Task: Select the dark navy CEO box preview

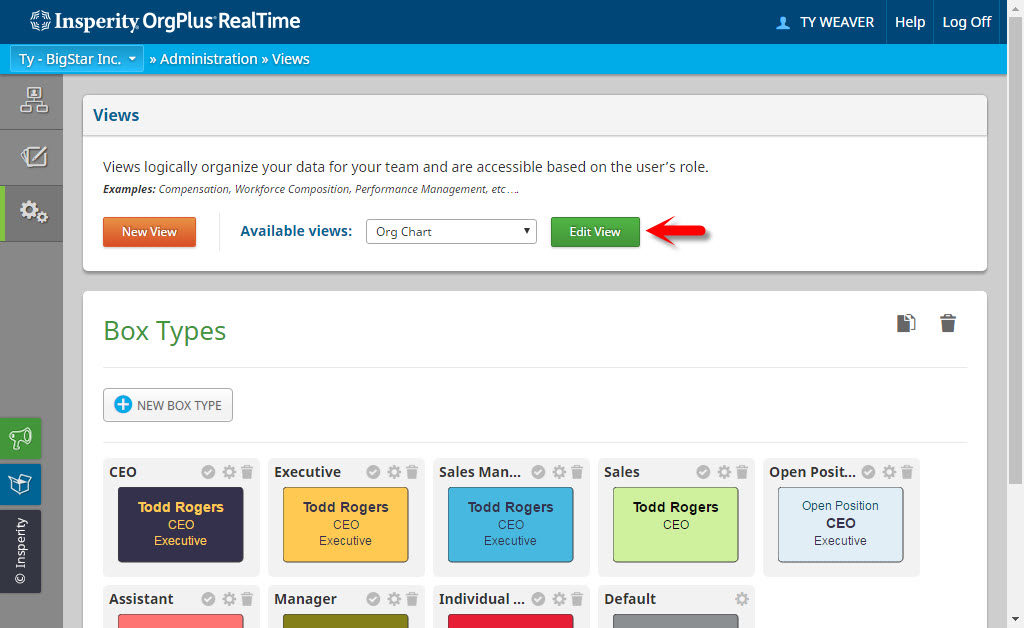Action: pos(180,524)
